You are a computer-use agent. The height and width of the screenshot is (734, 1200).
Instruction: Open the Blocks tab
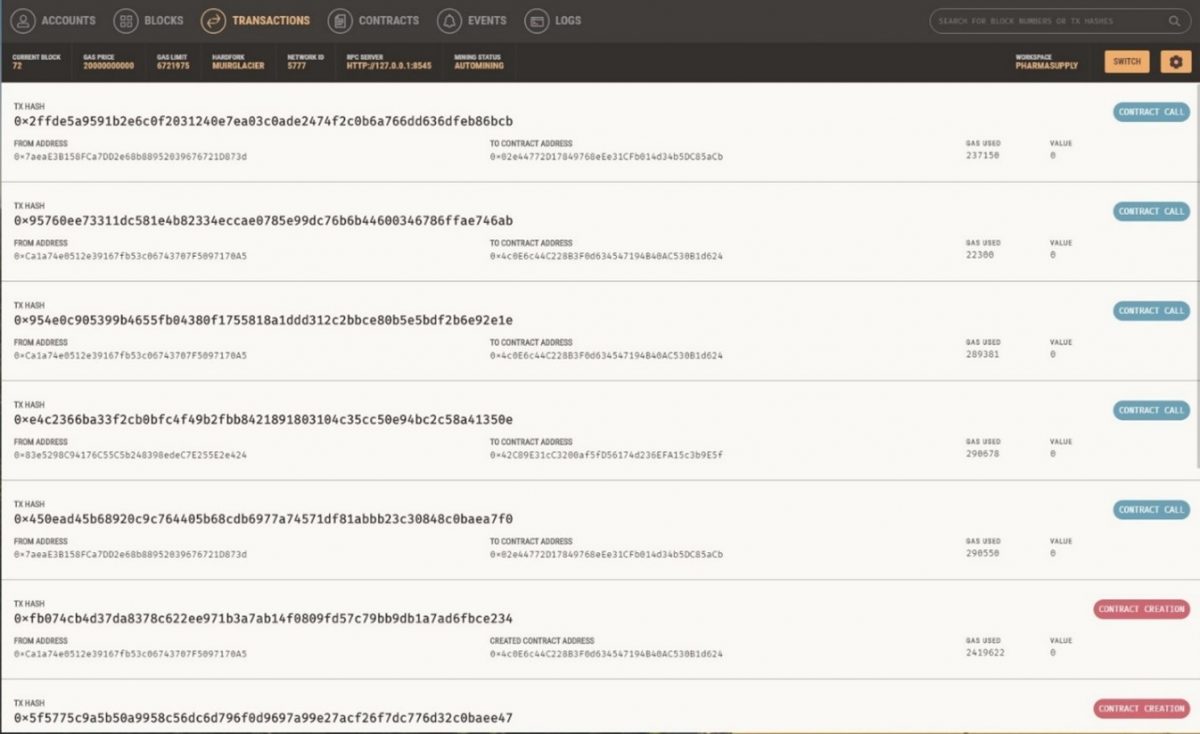pyautogui.click(x=164, y=21)
